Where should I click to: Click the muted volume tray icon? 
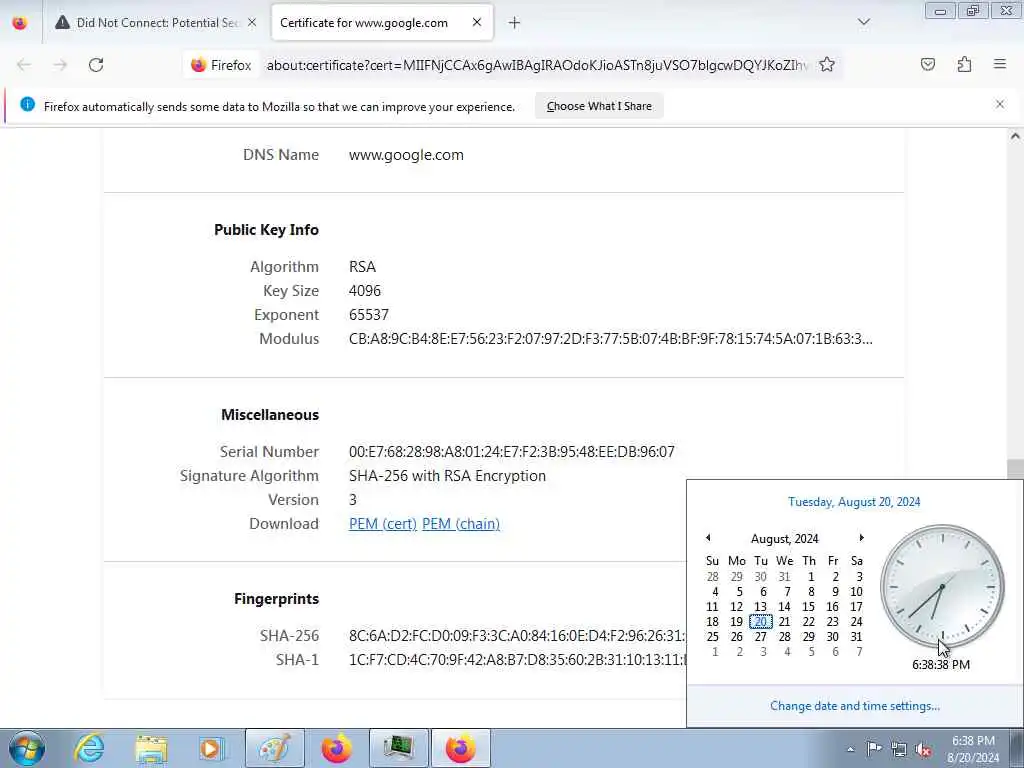click(923, 750)
